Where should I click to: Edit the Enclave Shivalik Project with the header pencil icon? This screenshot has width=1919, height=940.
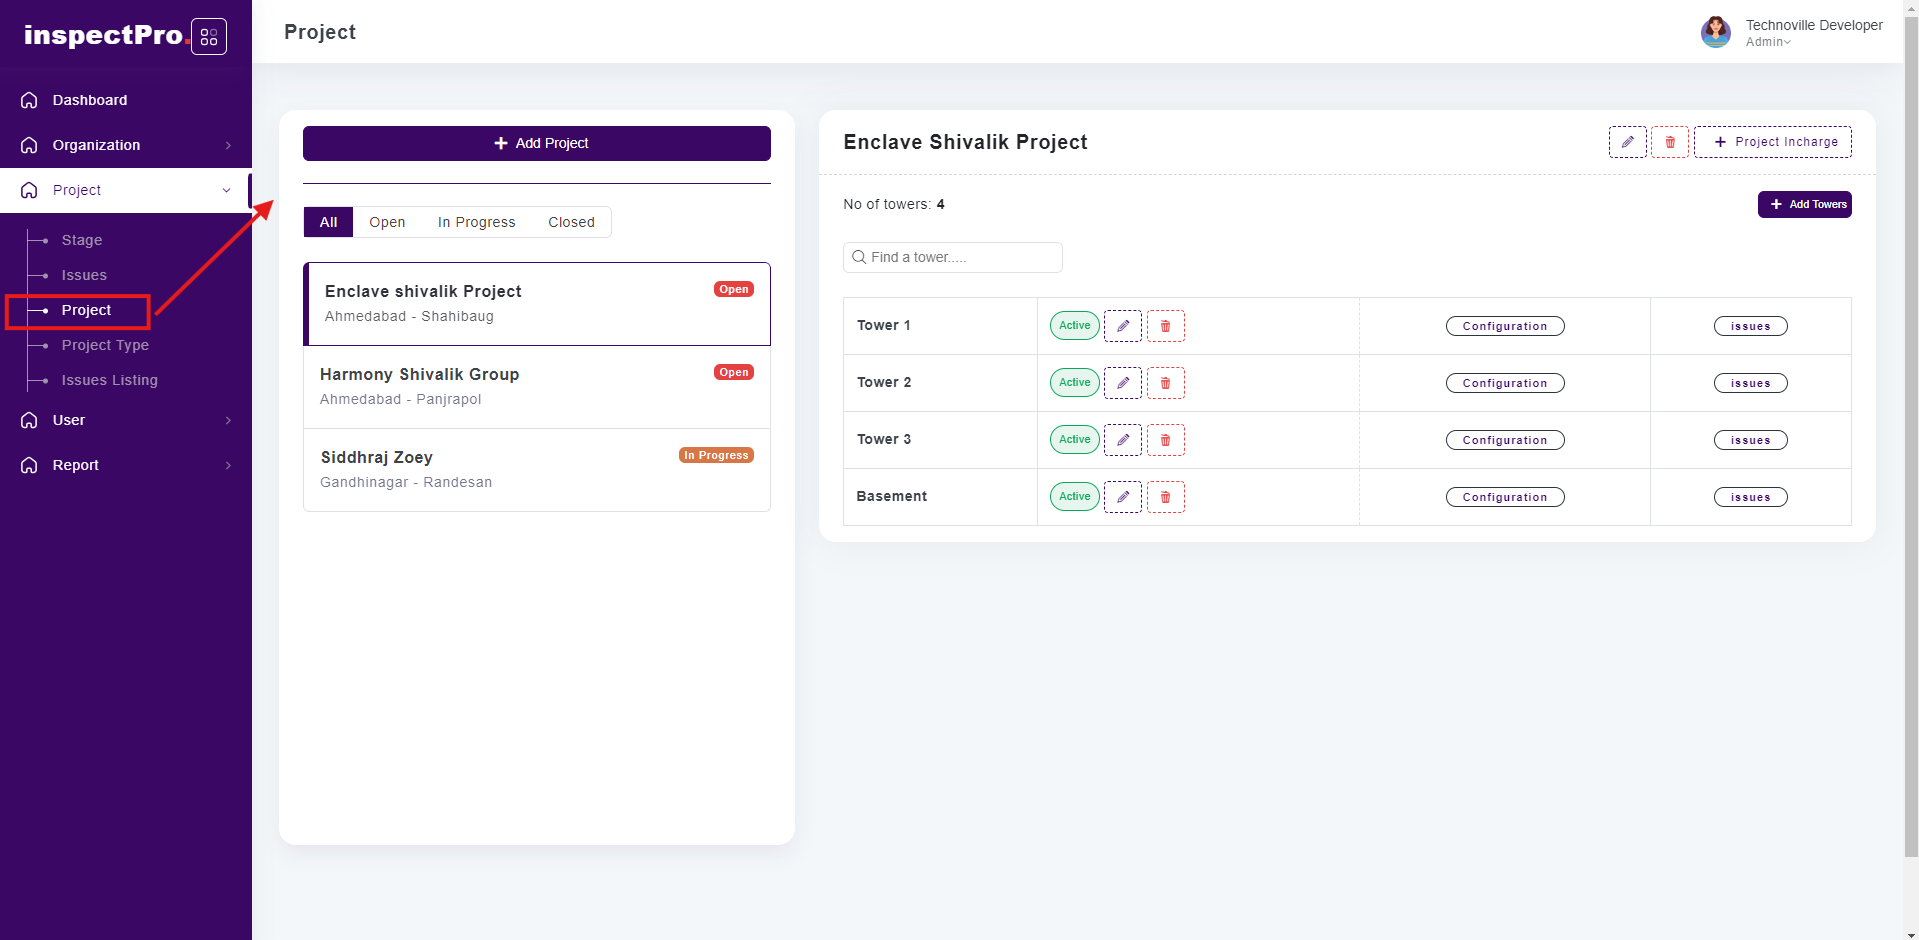1627,142
